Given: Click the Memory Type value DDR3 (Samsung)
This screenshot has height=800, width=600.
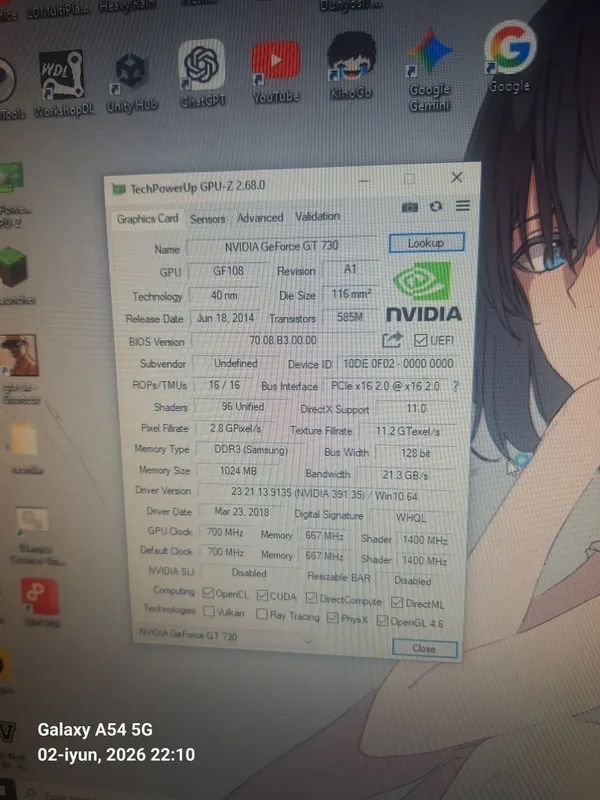Looking at the screenshot, I should 251,449.
